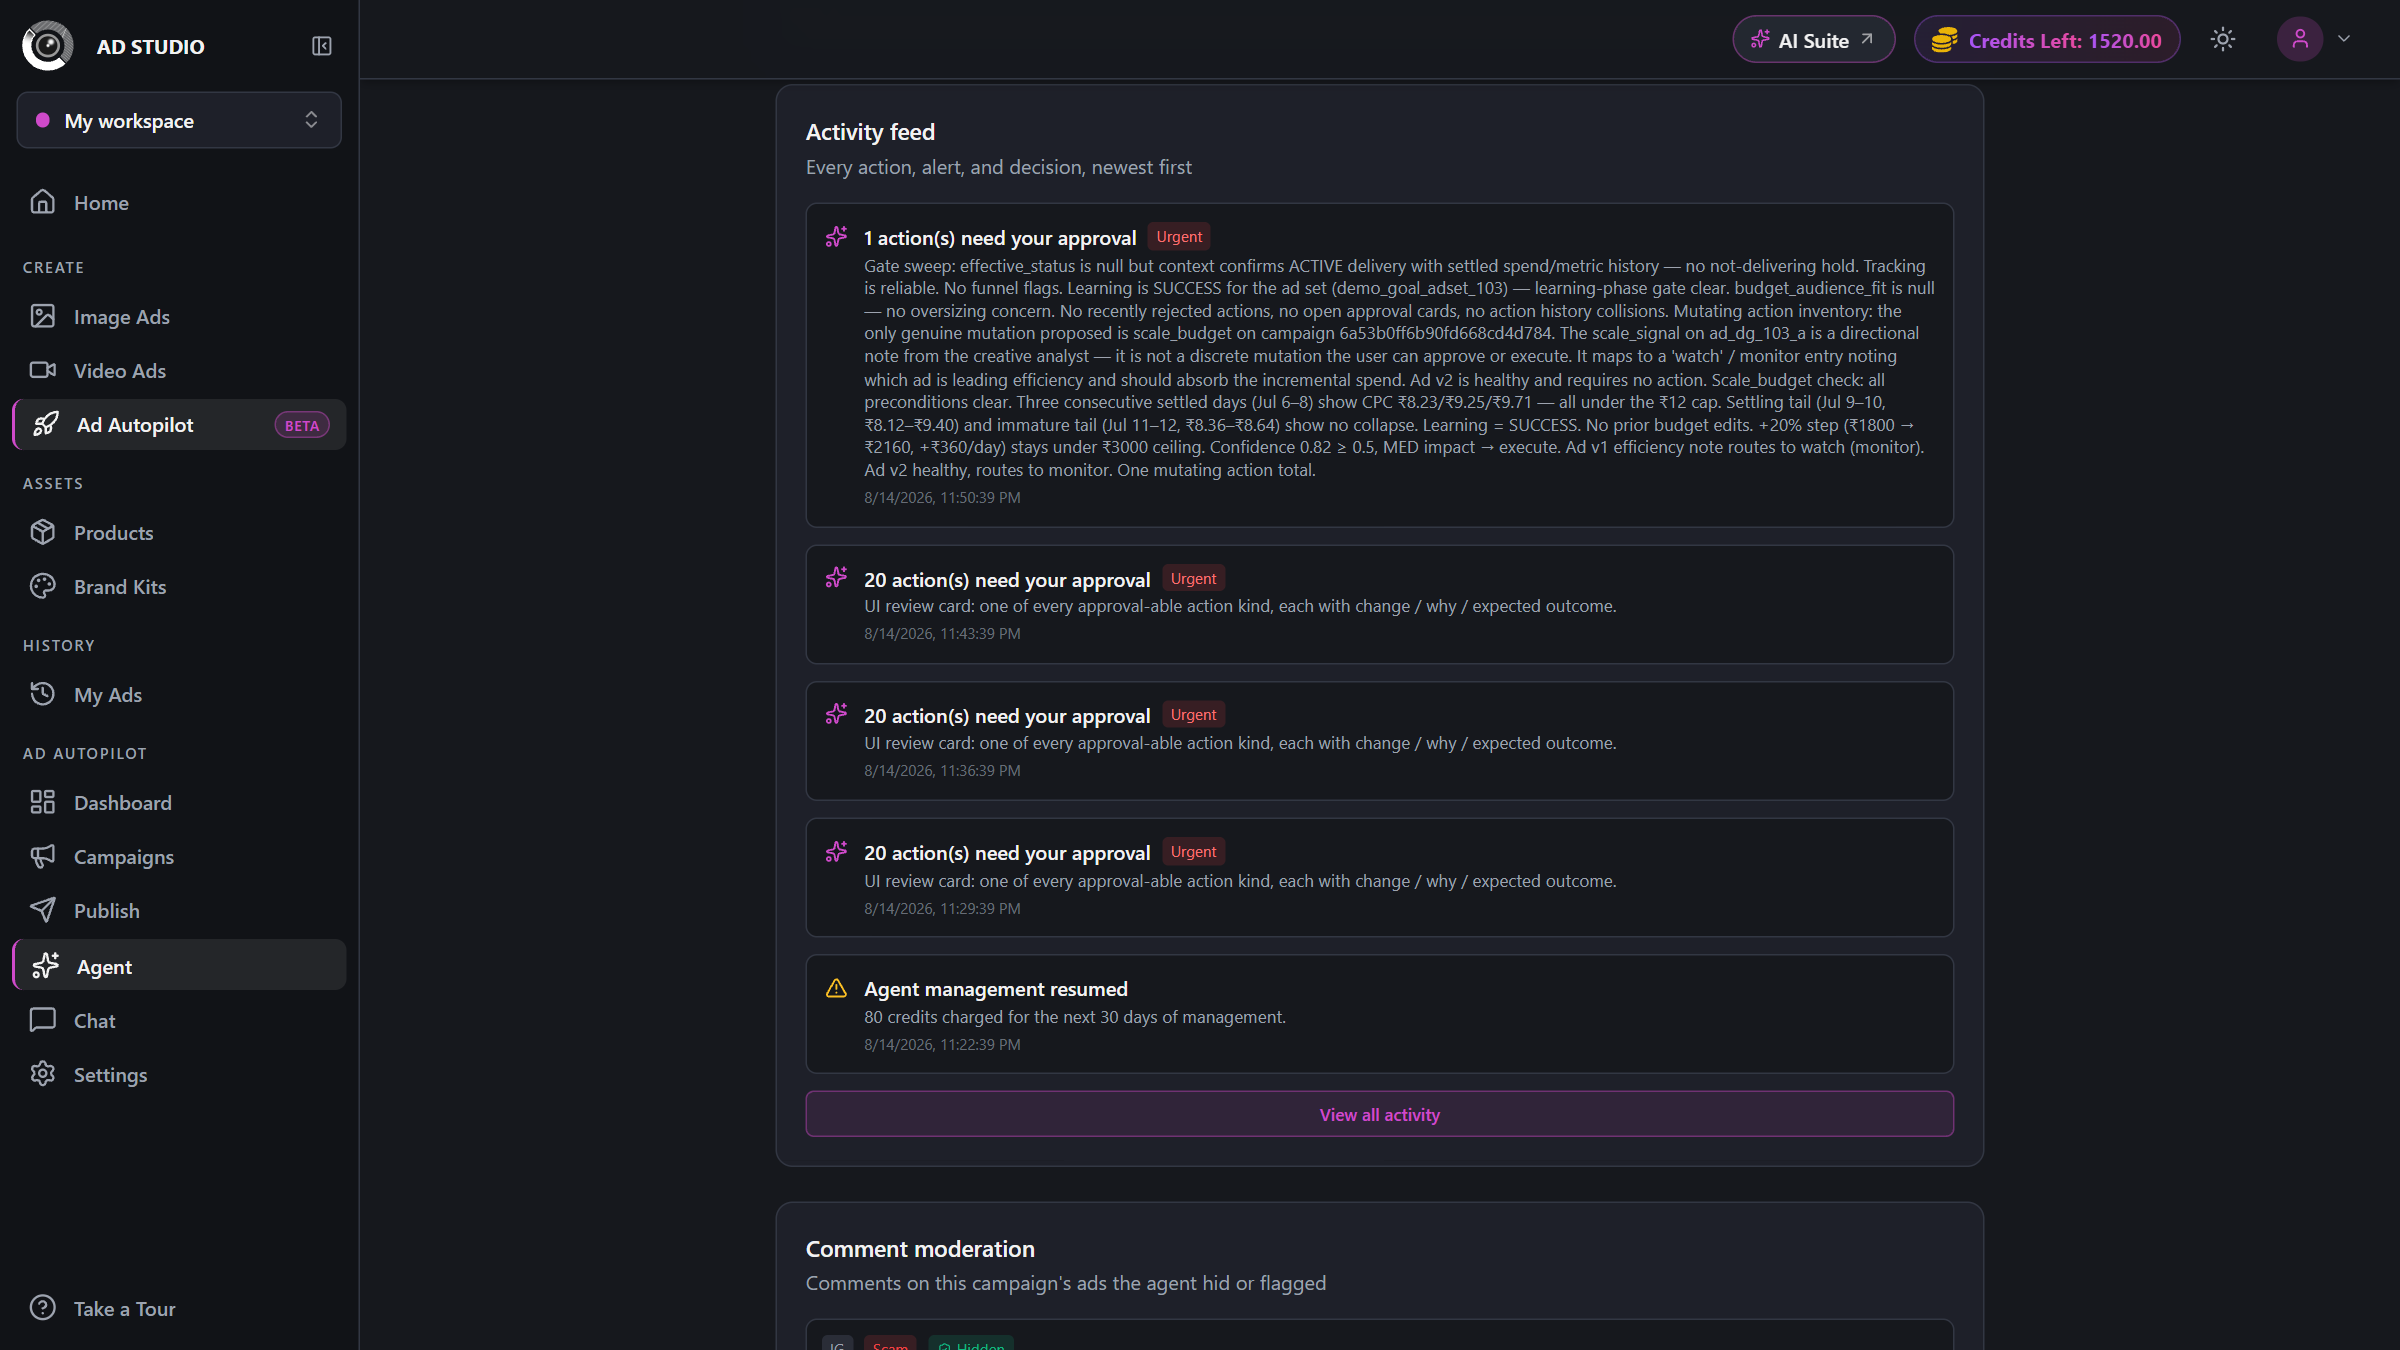Click the user avatar icon
This screenshot has height=1350, width=2400.
(2300, 39)
